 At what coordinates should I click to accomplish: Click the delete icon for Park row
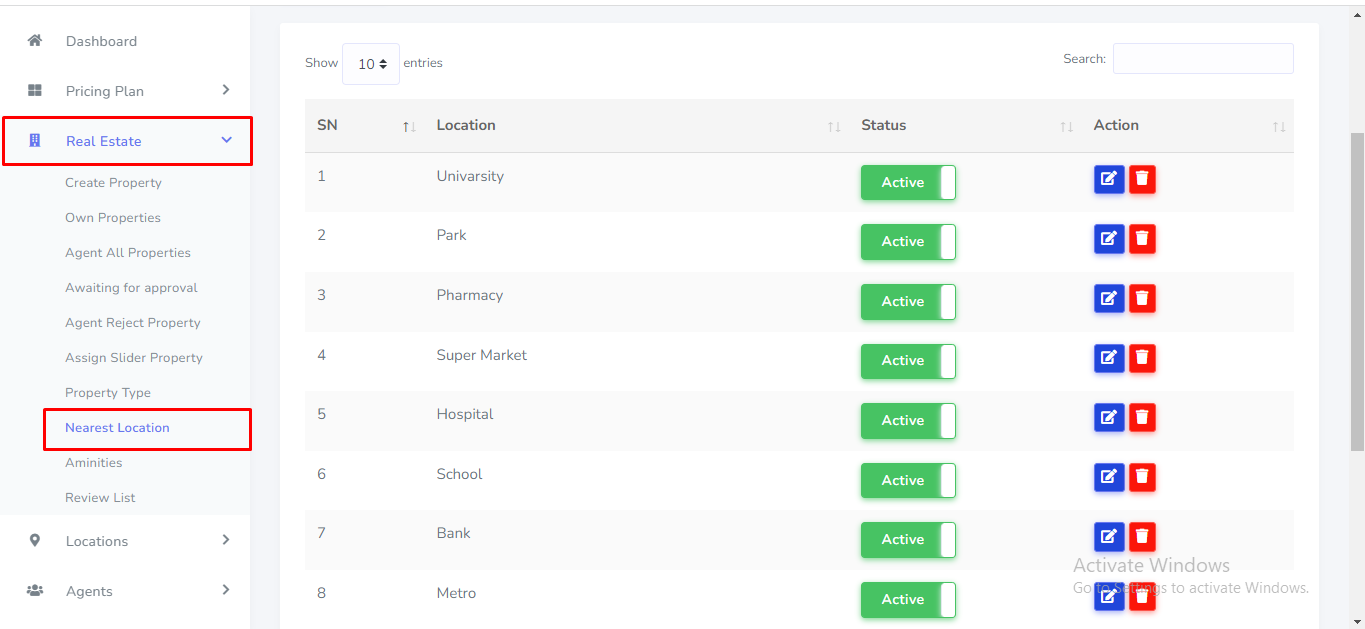pyautogui.click(x=1142, y=239)
